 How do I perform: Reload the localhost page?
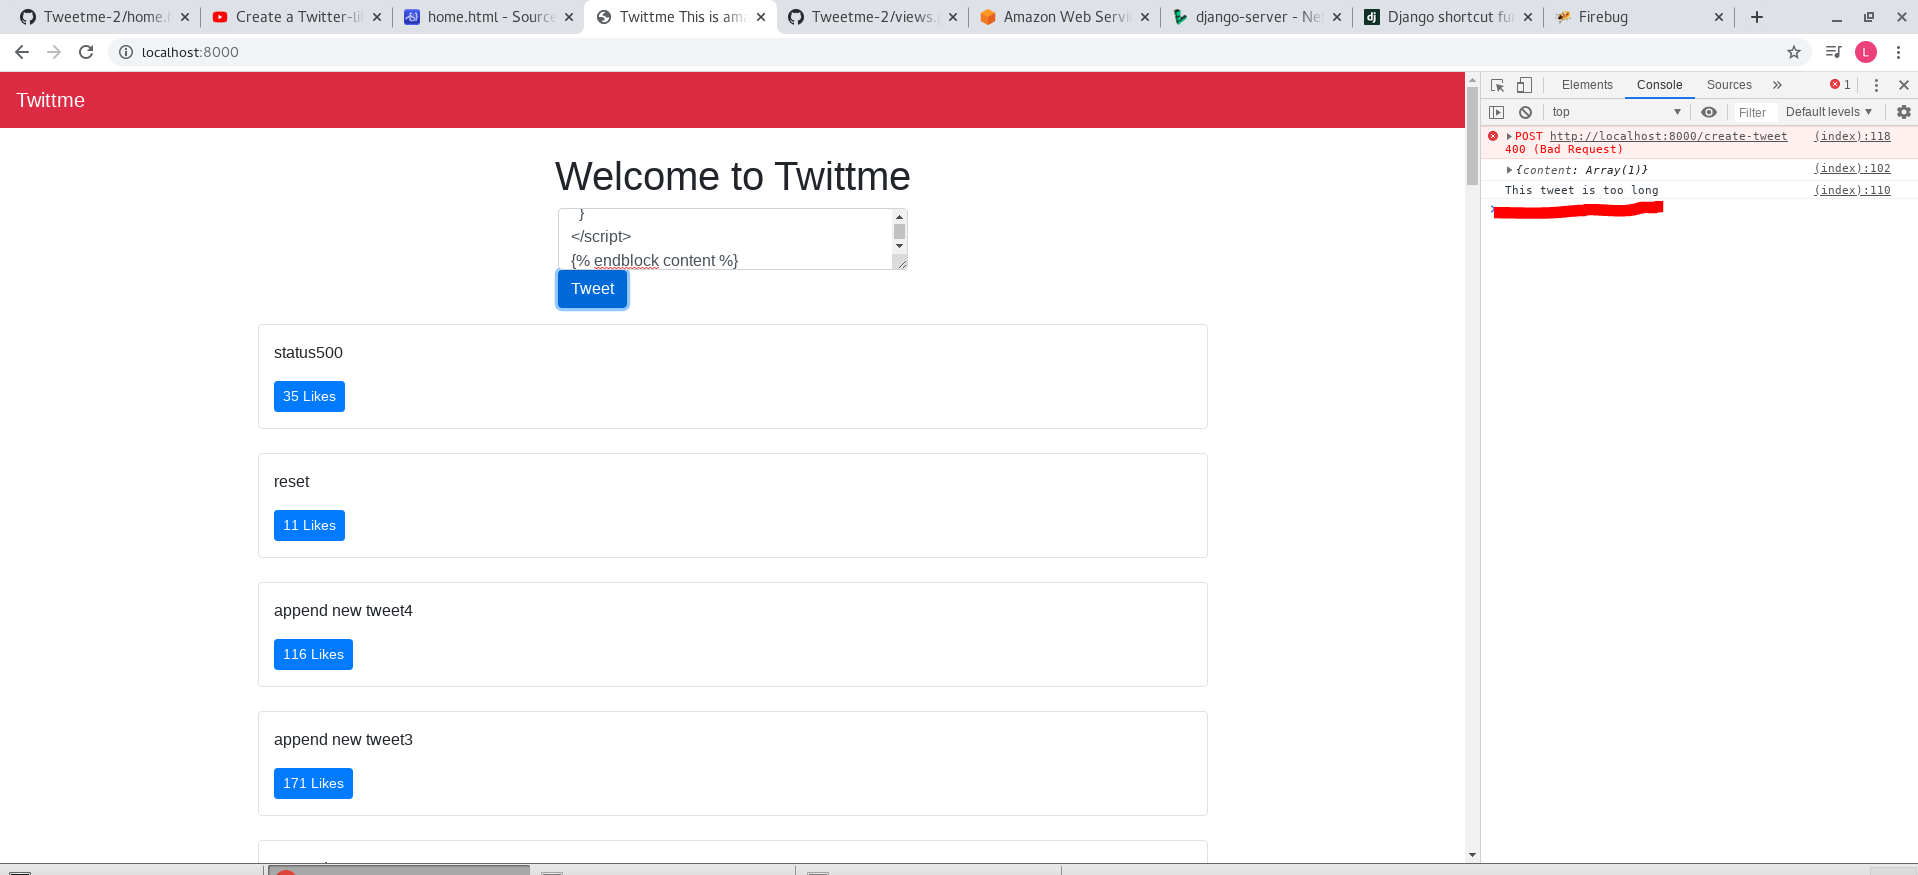(x=86, y=52)
